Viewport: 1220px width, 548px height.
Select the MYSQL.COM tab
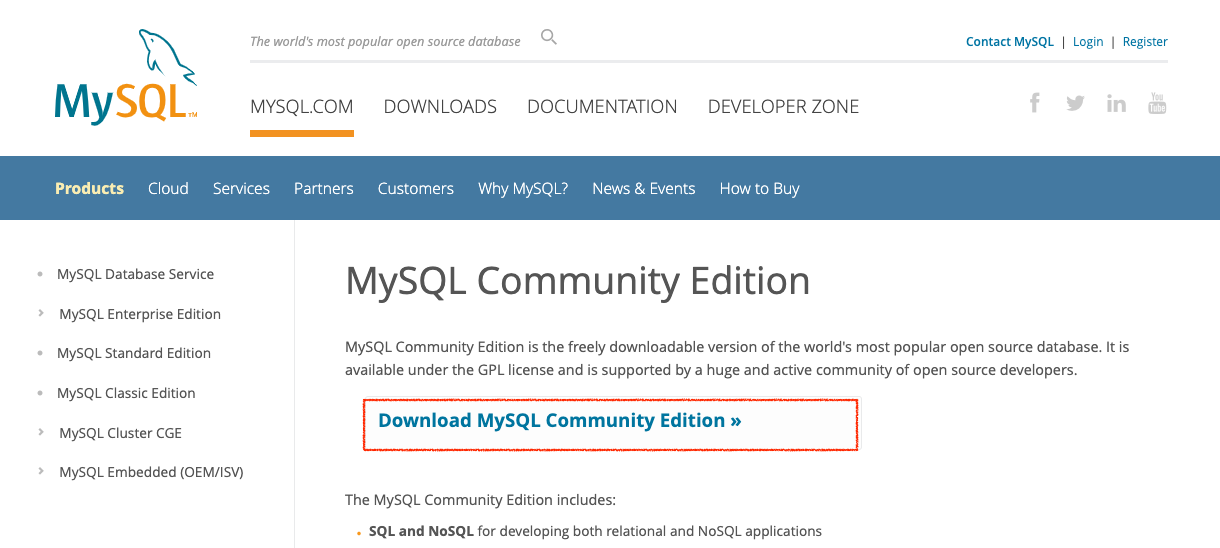tap(302, 107)
